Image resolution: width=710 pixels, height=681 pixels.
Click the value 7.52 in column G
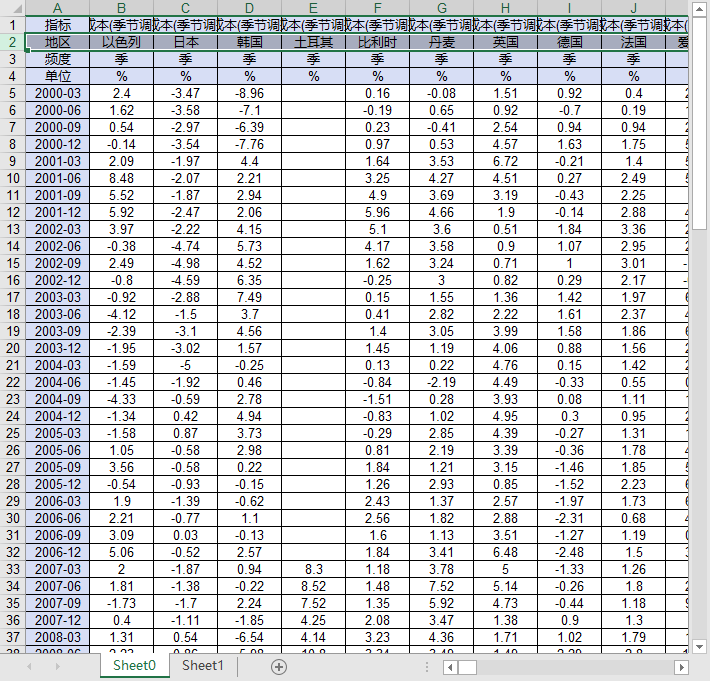(x=441, y=586)
